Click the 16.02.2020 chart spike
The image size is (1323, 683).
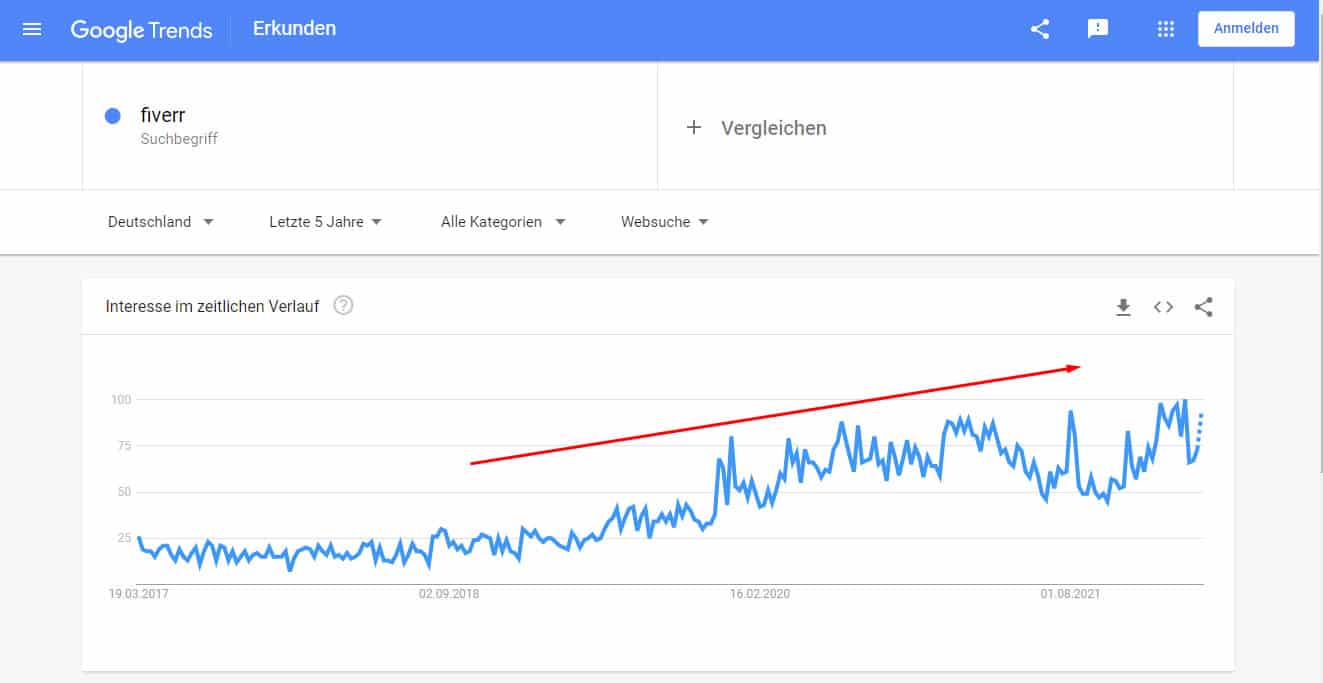click(732, 438)
